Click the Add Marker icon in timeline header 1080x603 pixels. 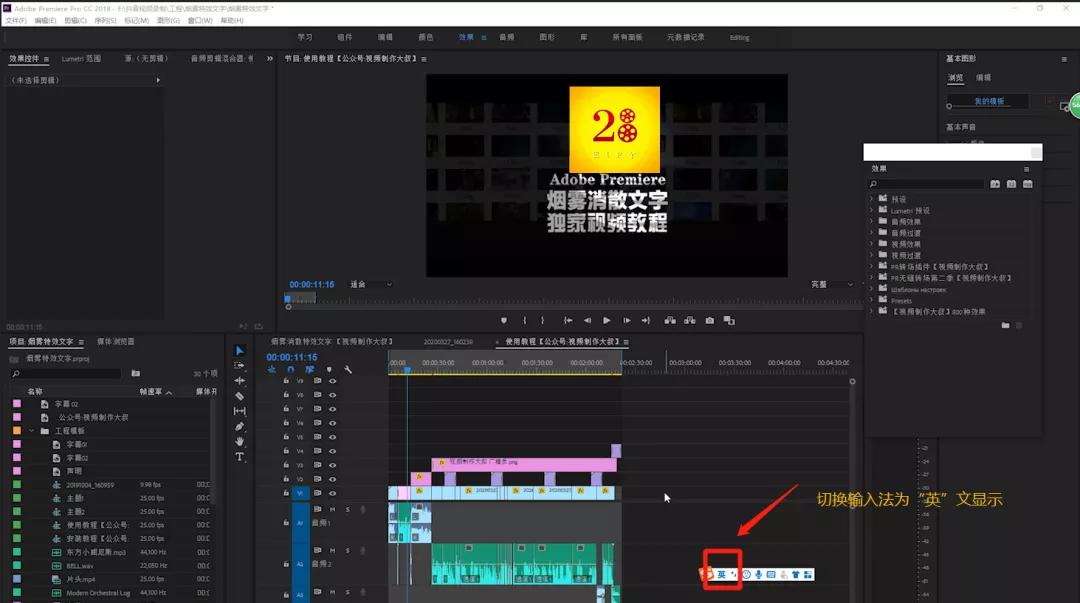click(x=329, y=369)
